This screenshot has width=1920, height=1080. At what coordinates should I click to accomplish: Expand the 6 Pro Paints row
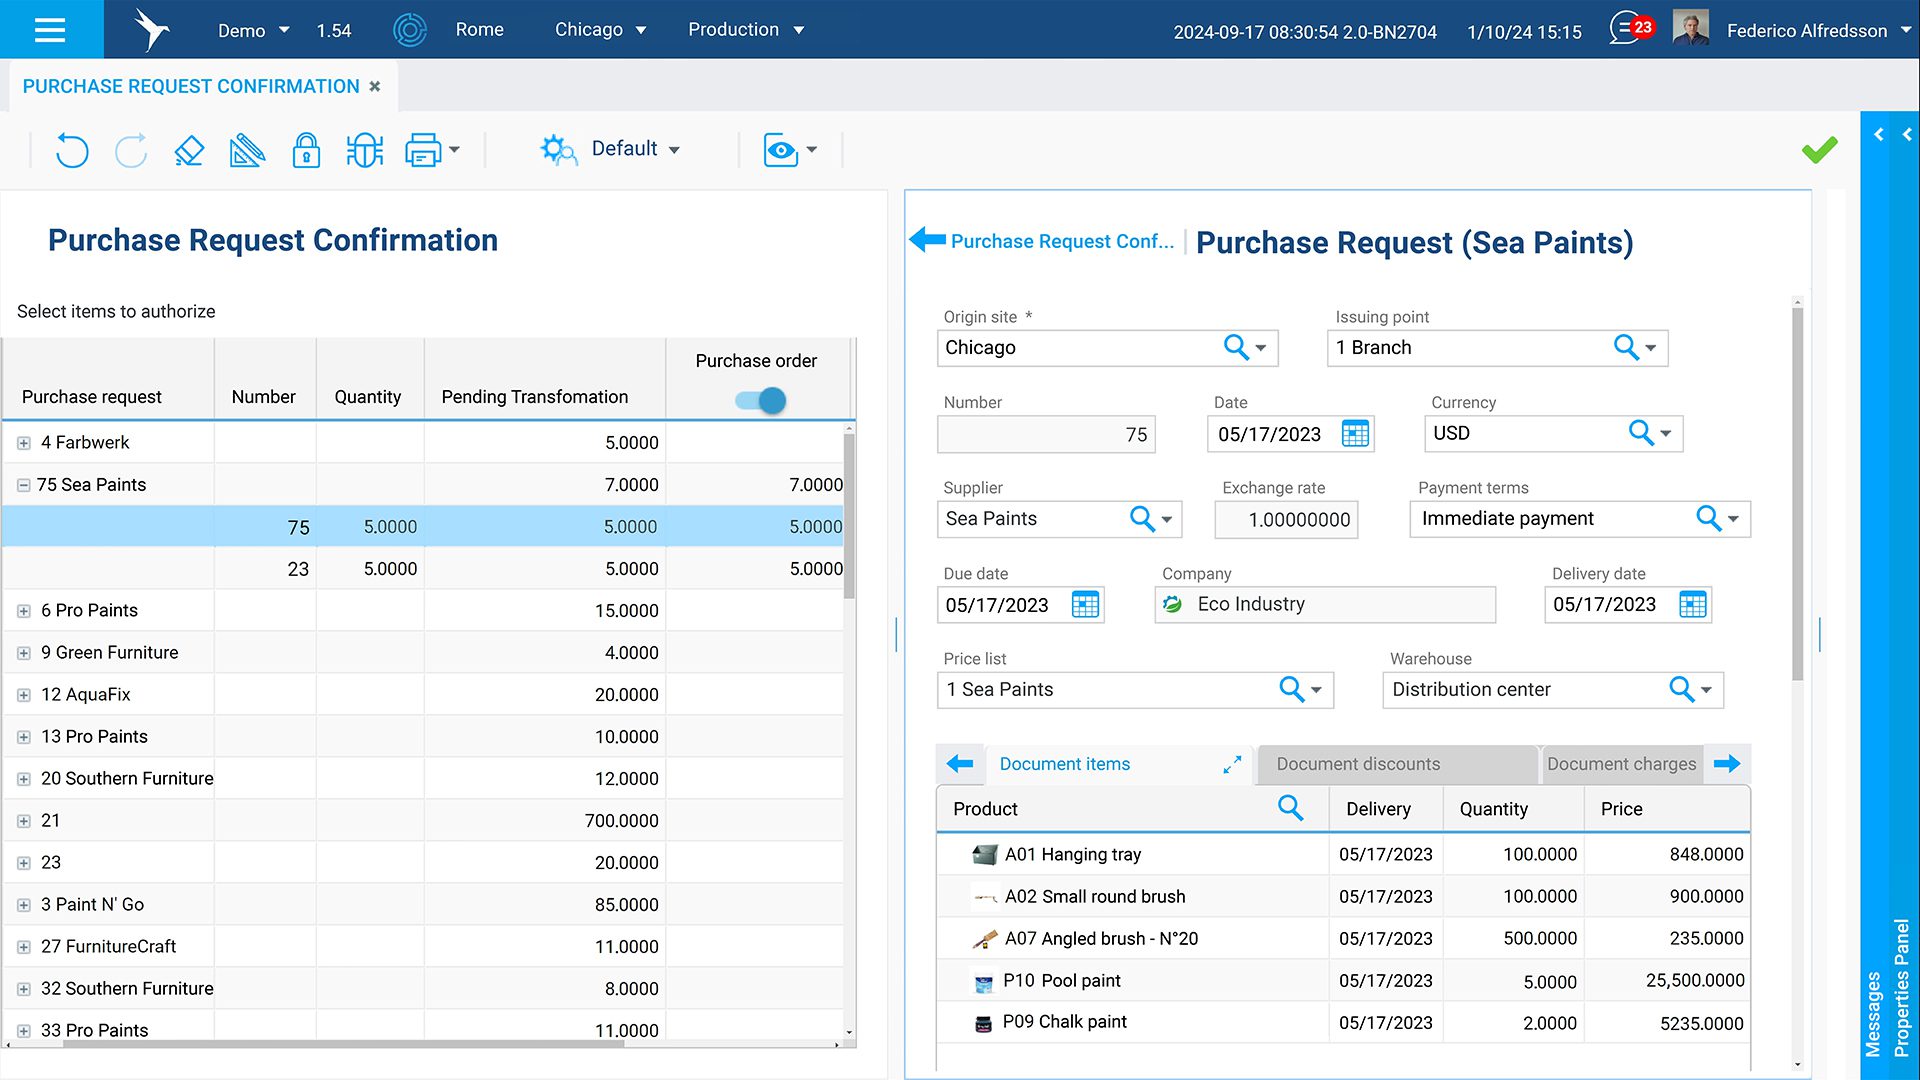point(24,611)
